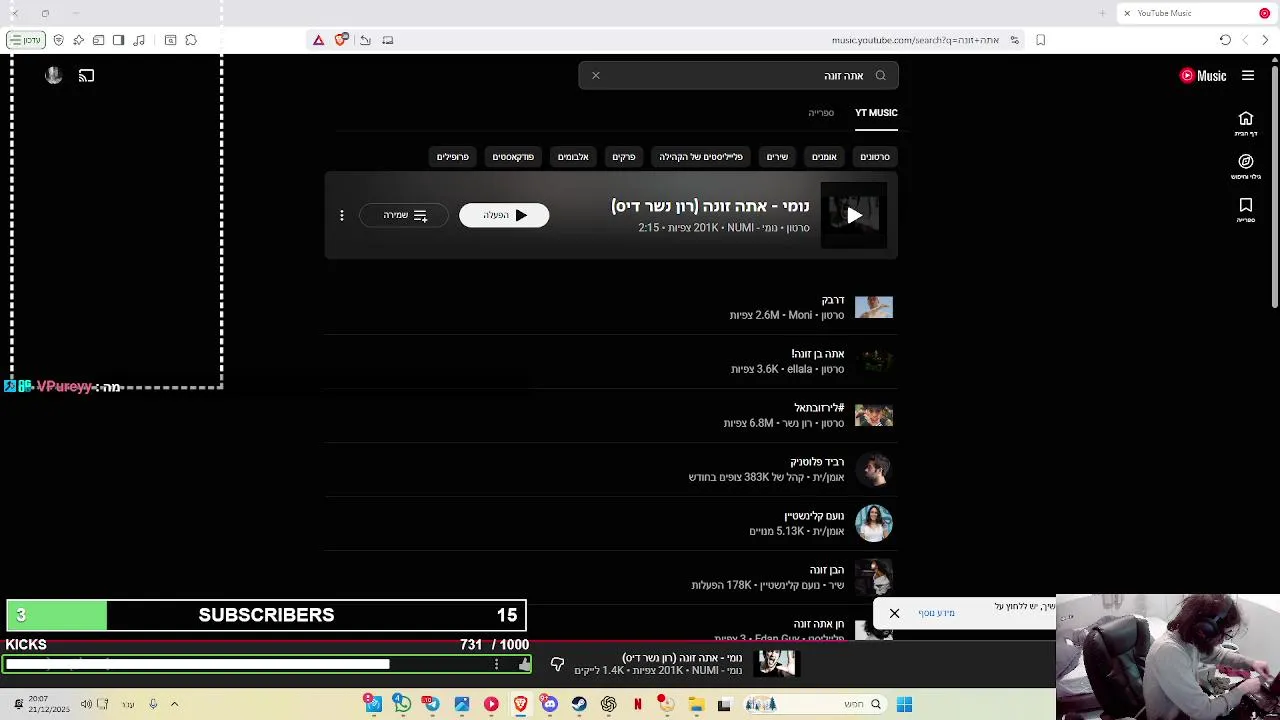The width and height of the screenshot is (1280, 720).
Task: Click the address bar URL
Action: (x=915, y=40)
